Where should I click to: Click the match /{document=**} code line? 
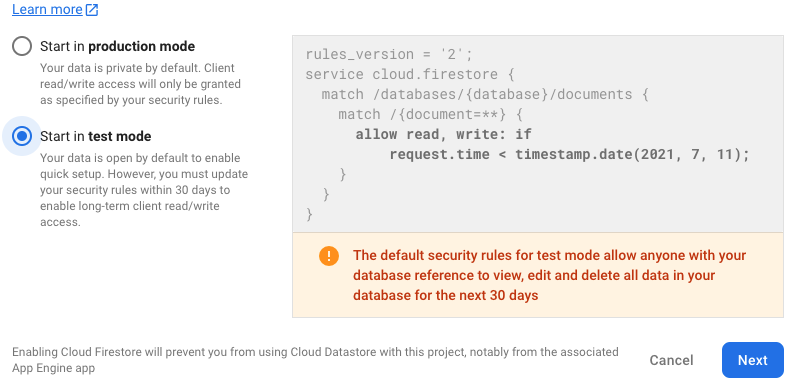(431, 114)
